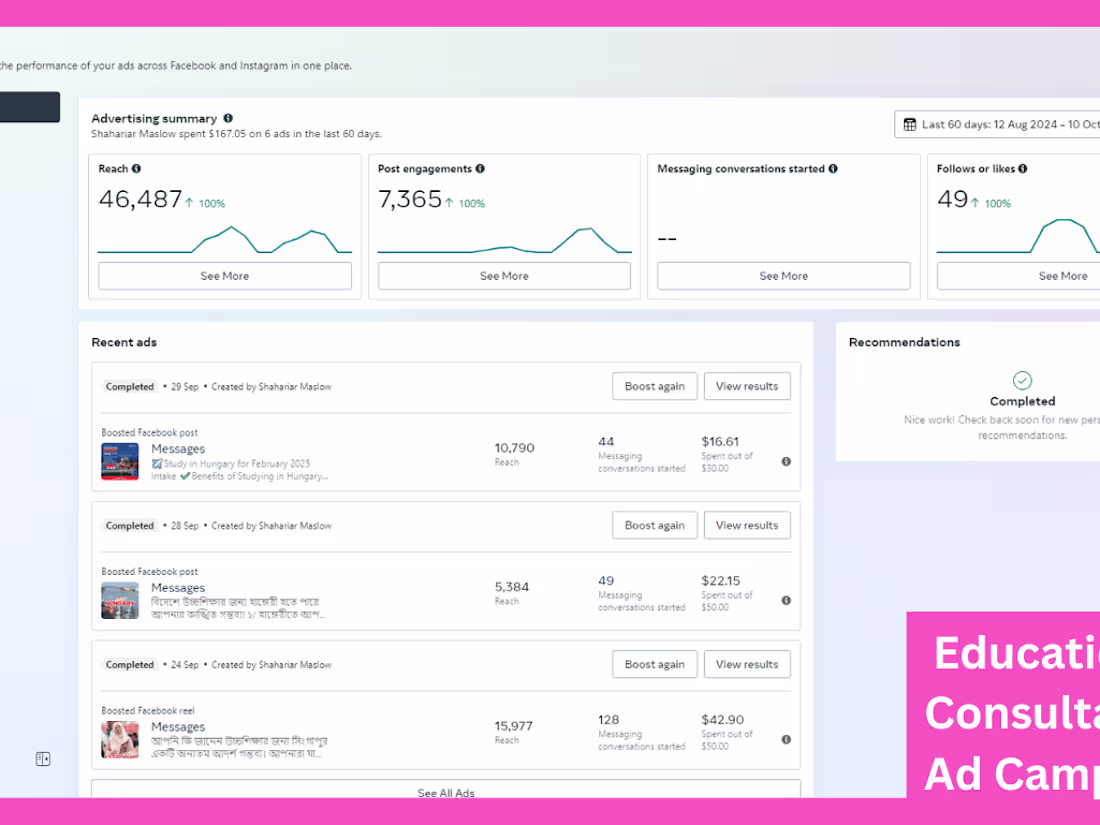The width and height of the screenshot is (1100, 825).
Task: Click the See All Ads button
Action: [445, 792]
